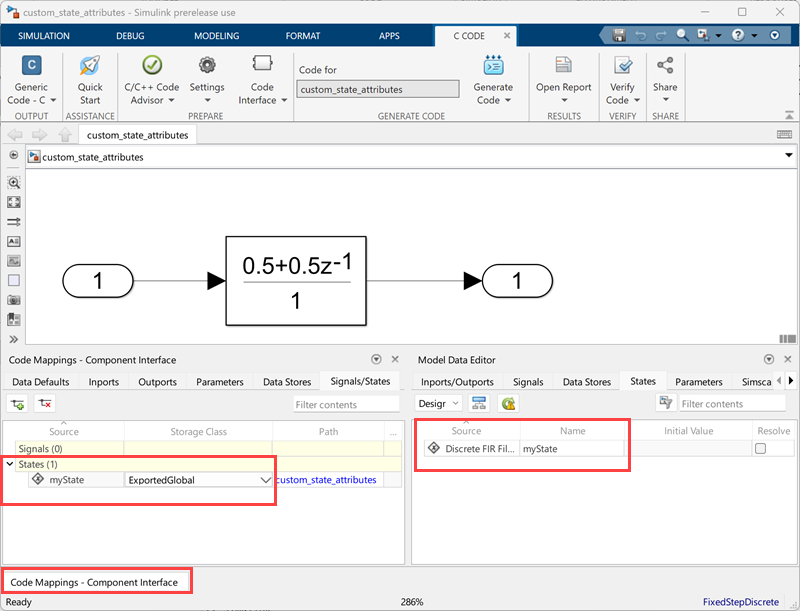Switch to the Parameters tab in Model Data Editor

coord(698,381)
